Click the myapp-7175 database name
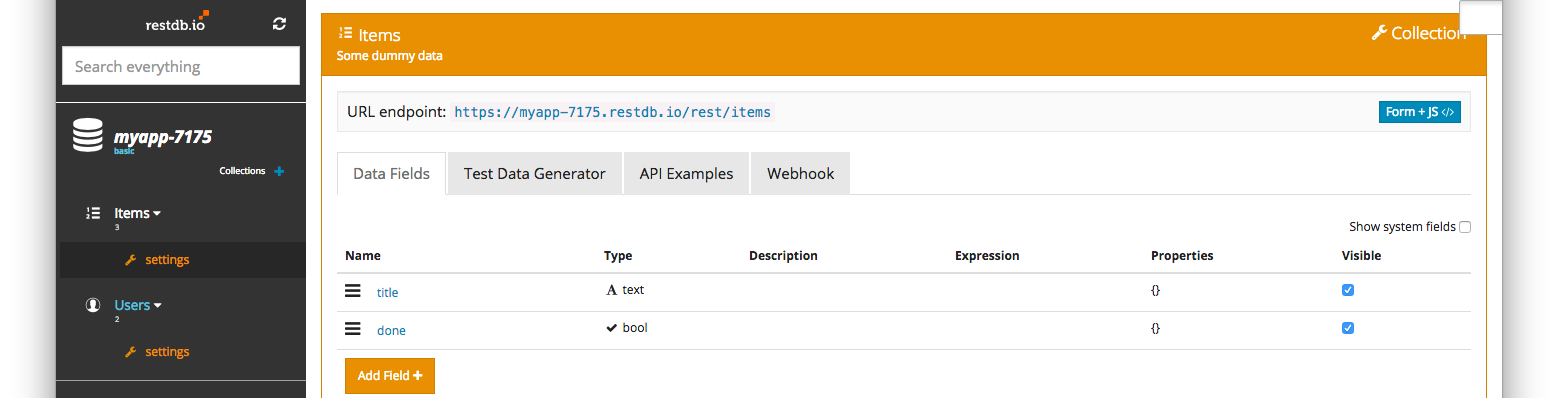The image size is (1558, 398). [162, 137]
